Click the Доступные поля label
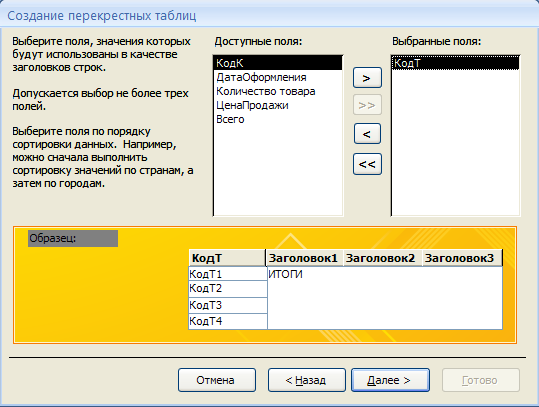539x407 pixels. pos(258,42)
